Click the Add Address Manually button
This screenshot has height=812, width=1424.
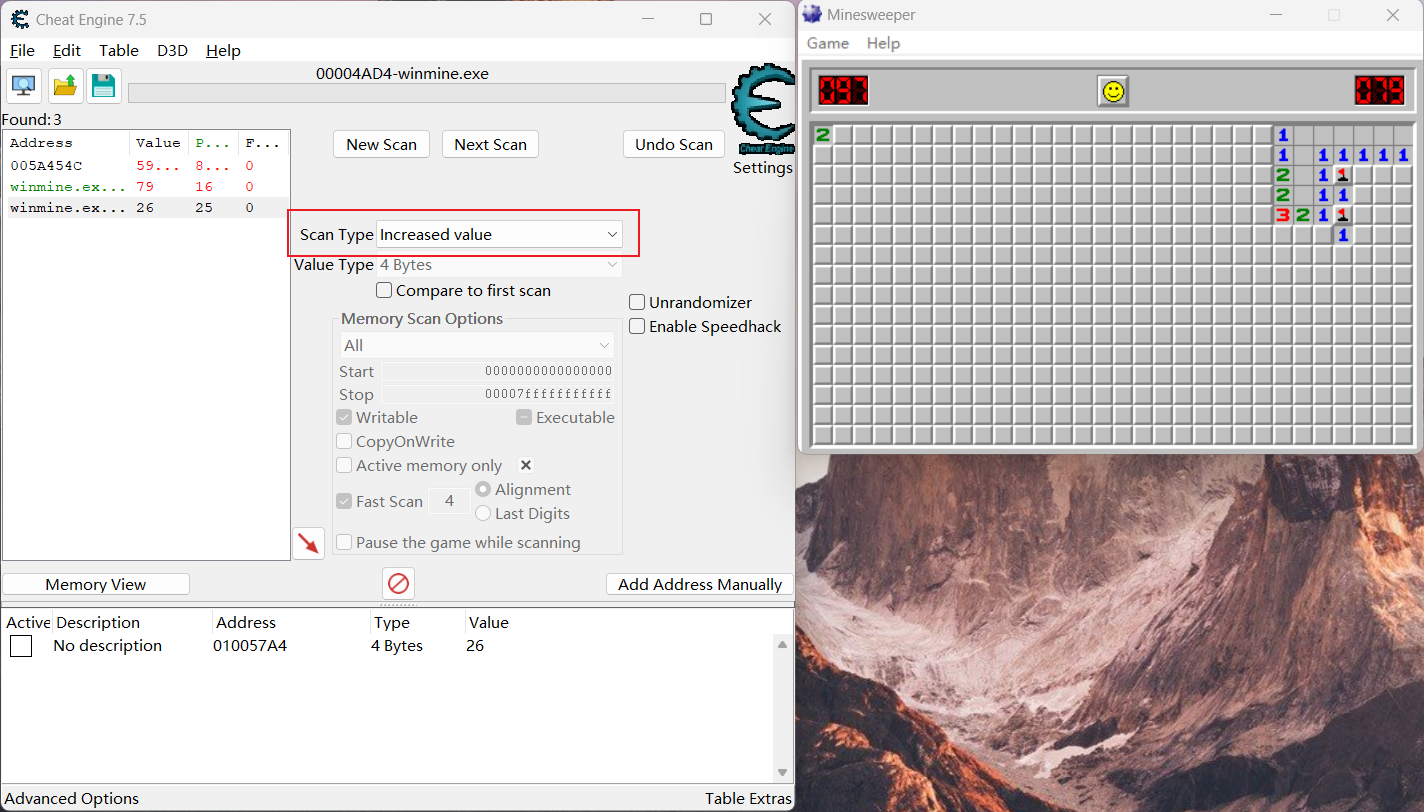pyautogui.click(x=699, y=584)
